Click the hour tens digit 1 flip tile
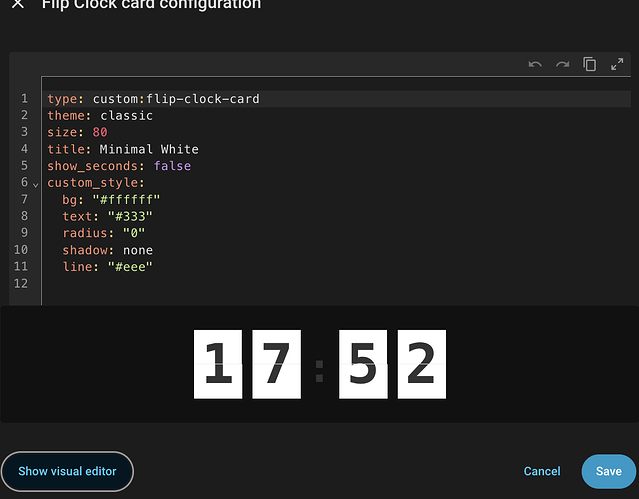The image size is (639, 499). (218, 364)
